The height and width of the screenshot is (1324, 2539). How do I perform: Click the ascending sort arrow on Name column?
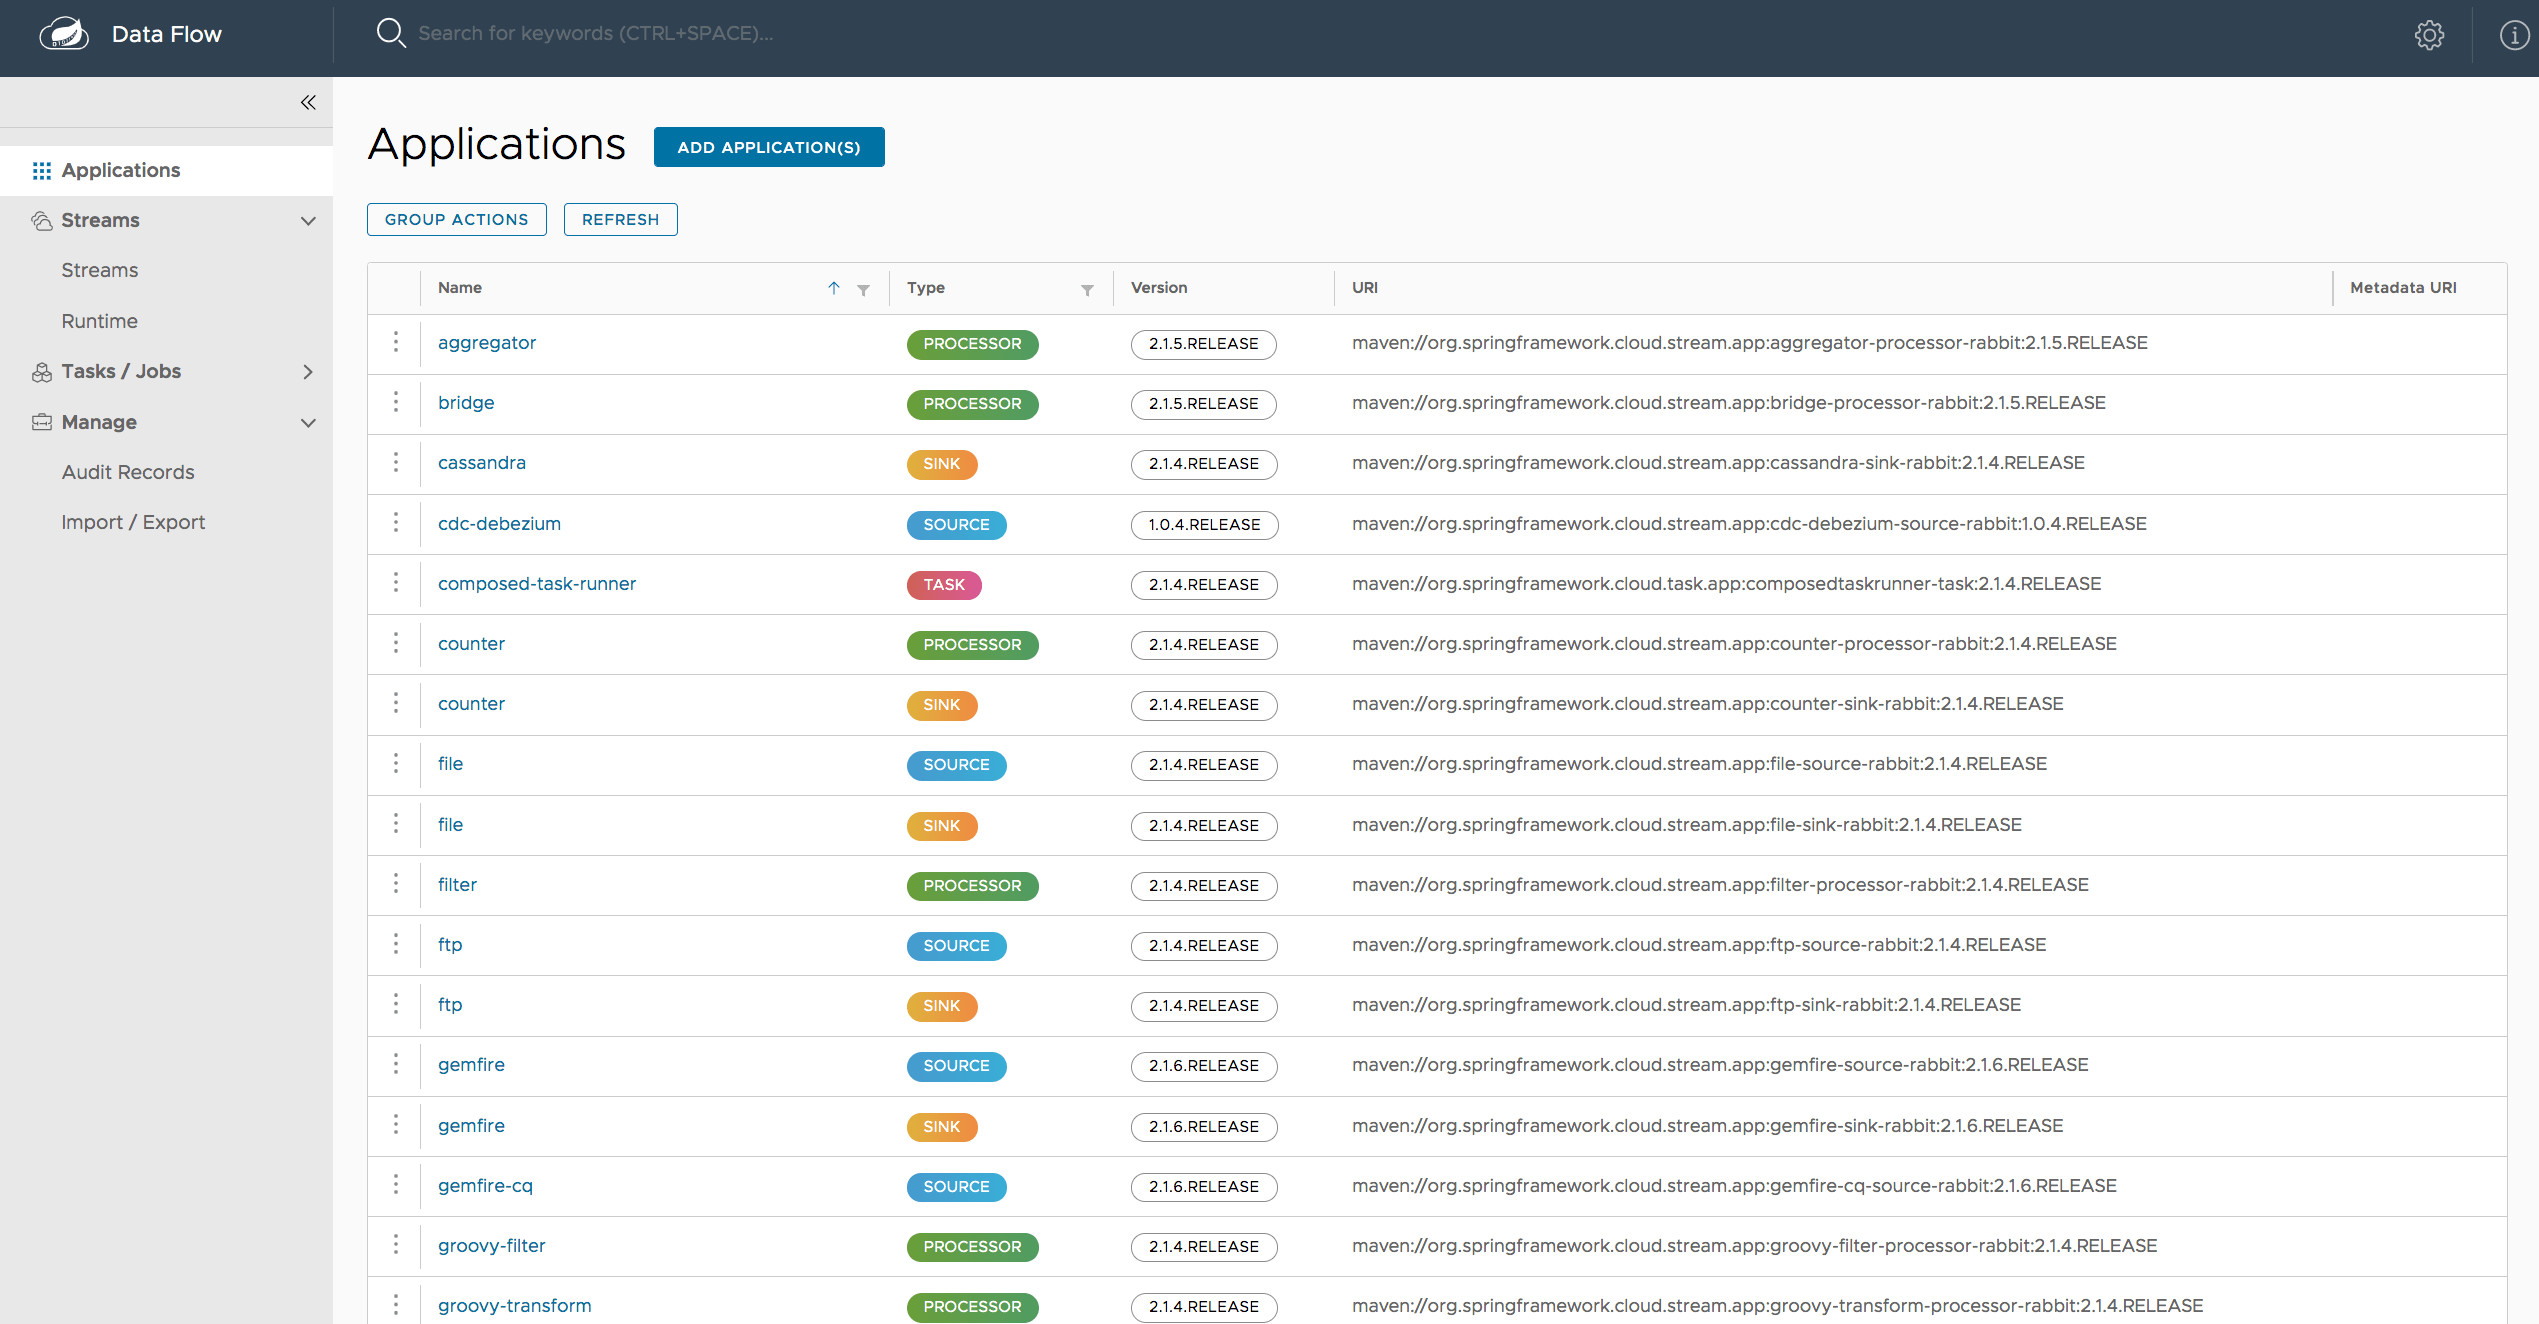(833, 288)
